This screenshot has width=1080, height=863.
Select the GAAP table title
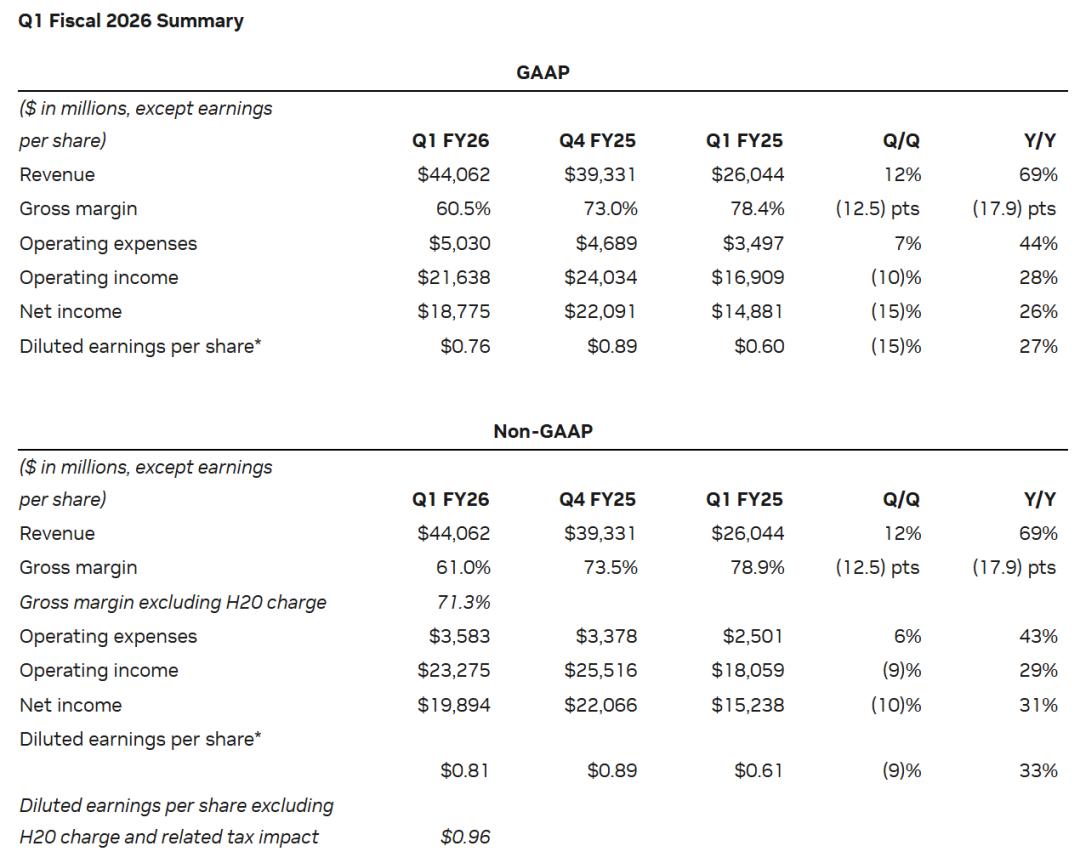tap(543, 72)
